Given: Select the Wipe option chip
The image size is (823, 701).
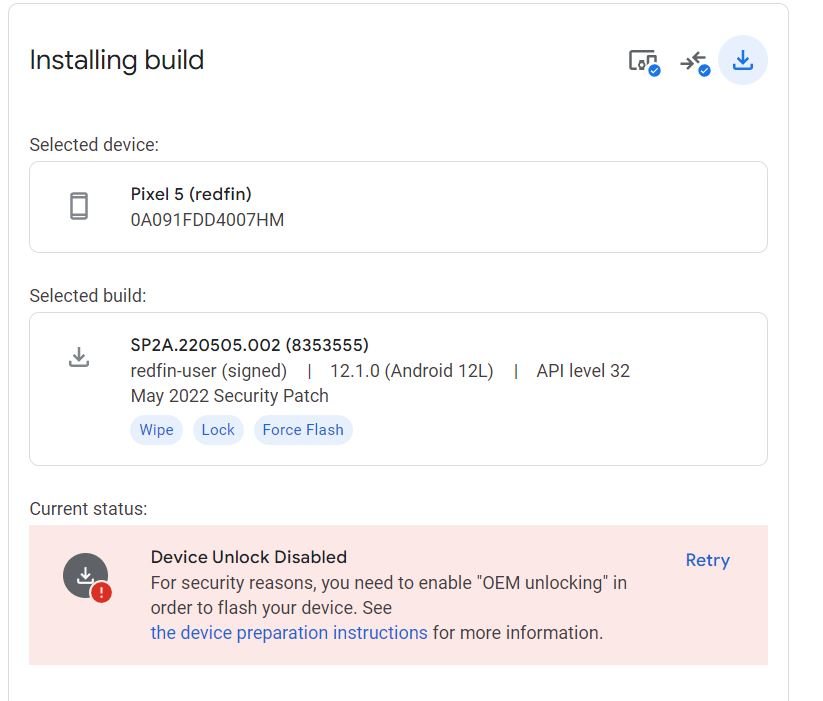Looking at the screenshot, I should click(x=156, y=430).
